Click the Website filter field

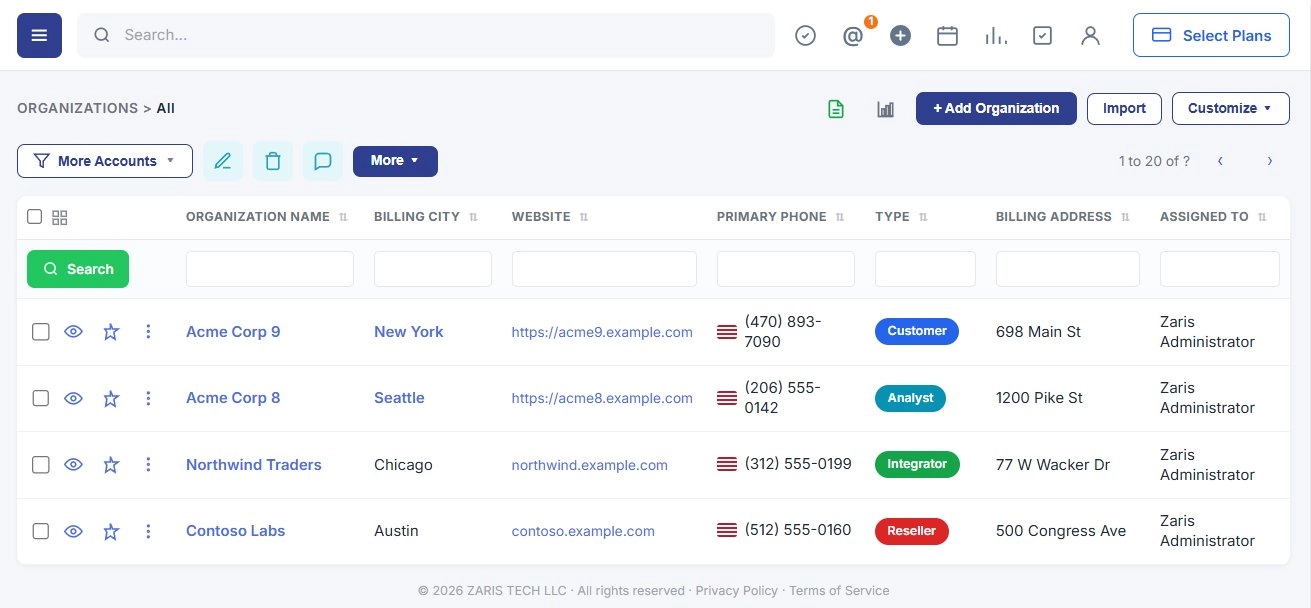click(x=604, y=269)
